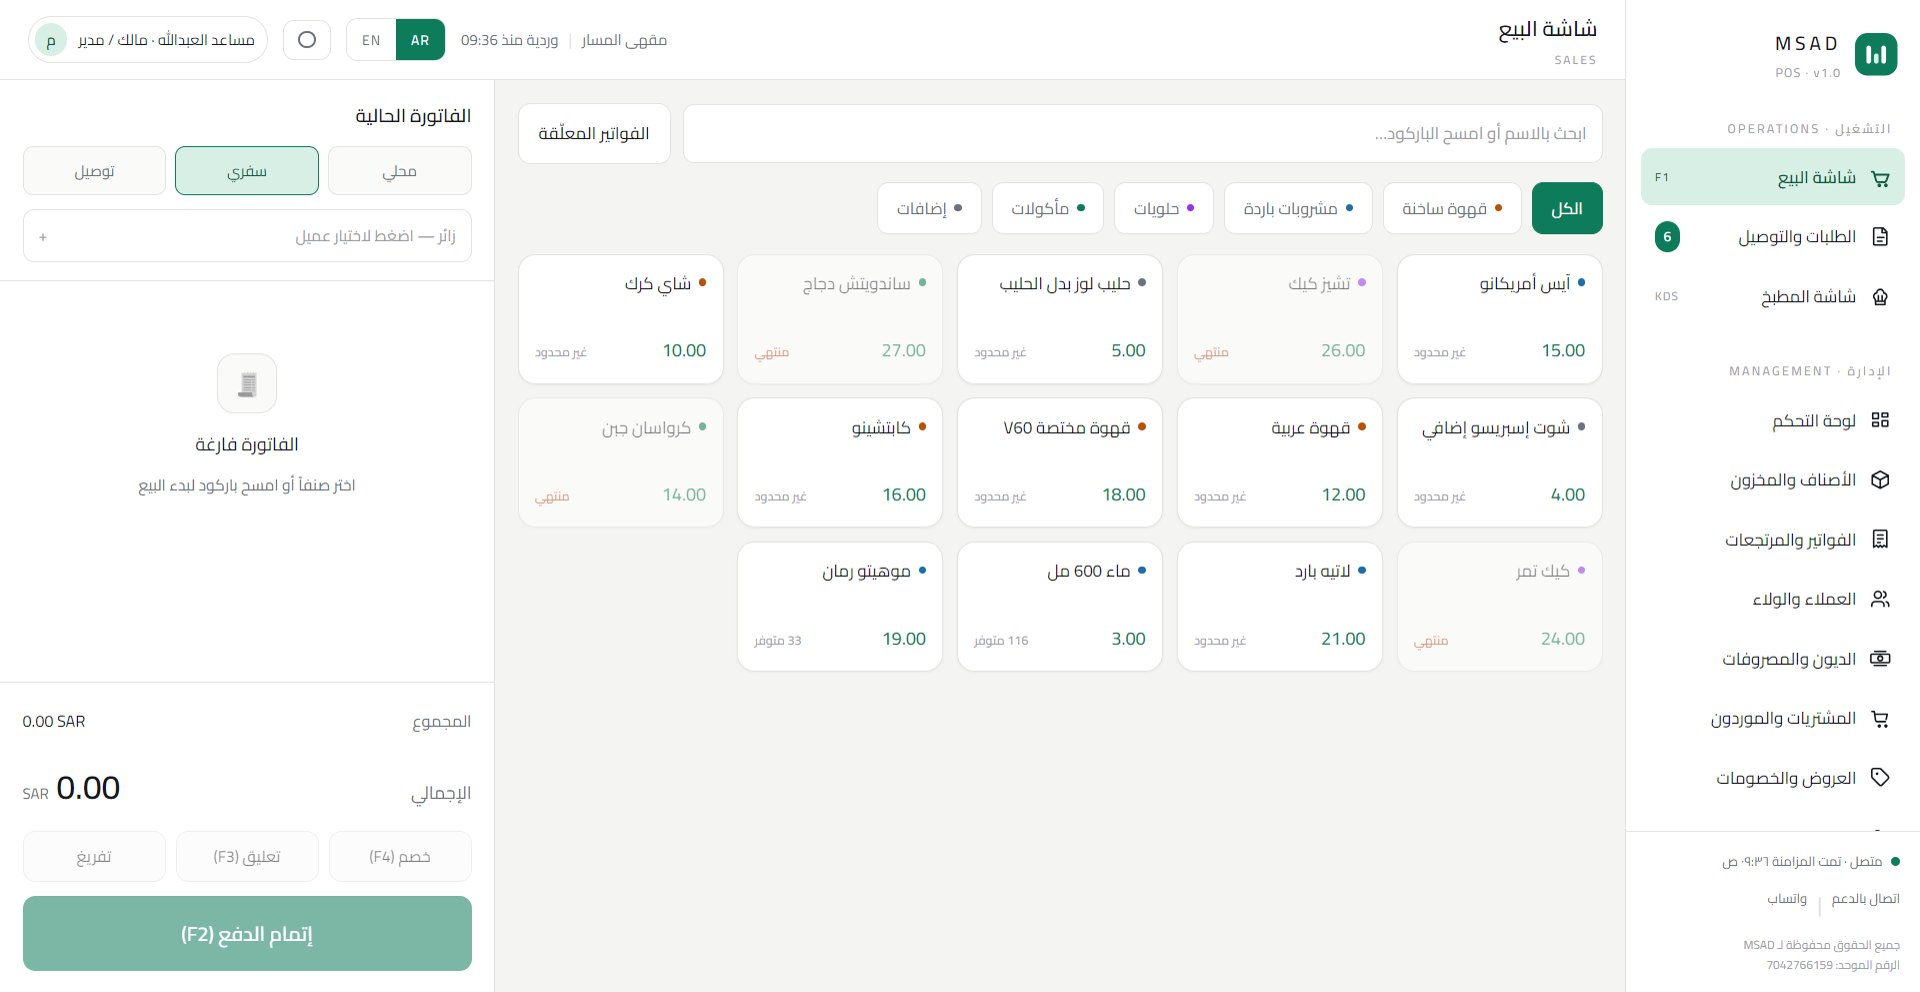Open الفواتير والمرتجعات invoices
The height and width of the screenshot is (992, 1920).
pyautogui.click(x=1772, y=540)
